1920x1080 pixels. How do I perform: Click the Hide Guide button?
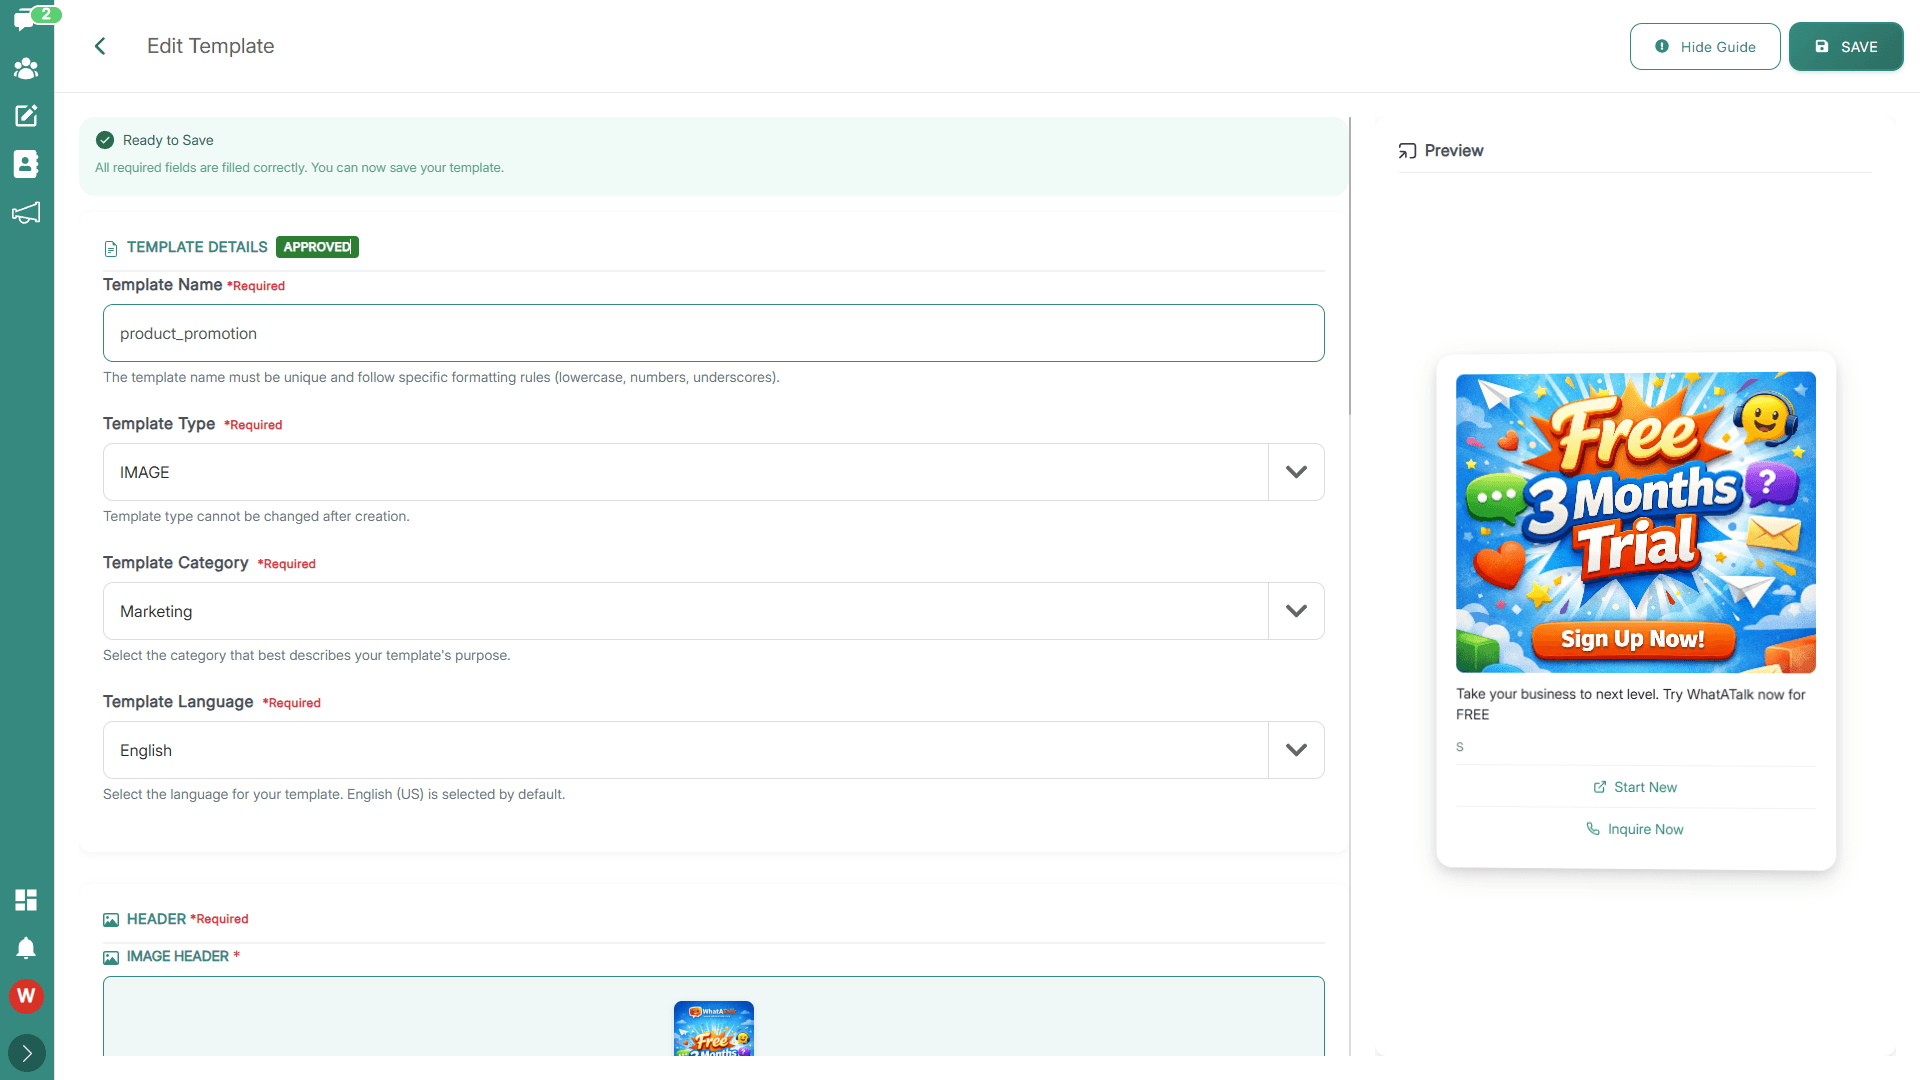tap(1705, 47)
